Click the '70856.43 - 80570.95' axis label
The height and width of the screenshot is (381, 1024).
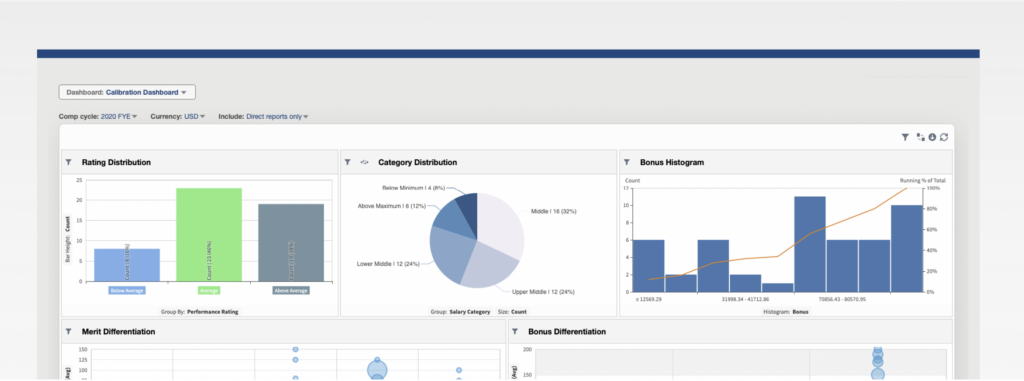(842, 300)
